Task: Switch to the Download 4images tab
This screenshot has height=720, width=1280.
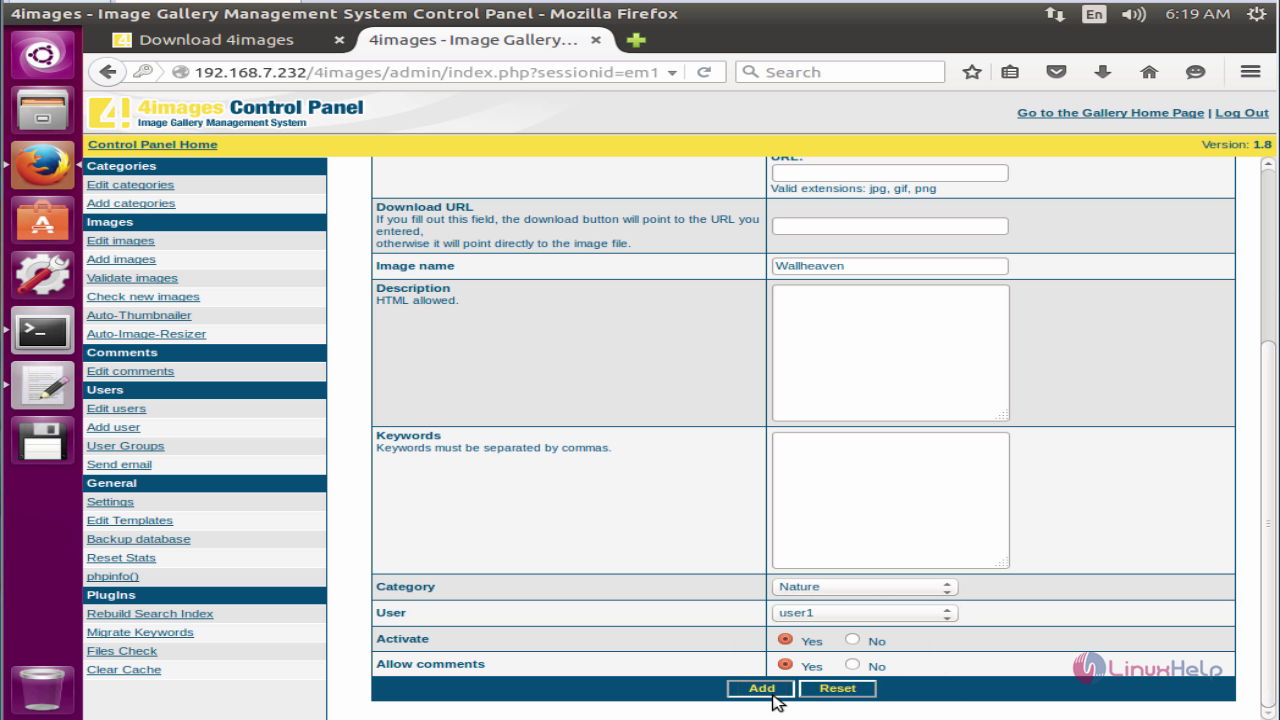Action: 216,40
